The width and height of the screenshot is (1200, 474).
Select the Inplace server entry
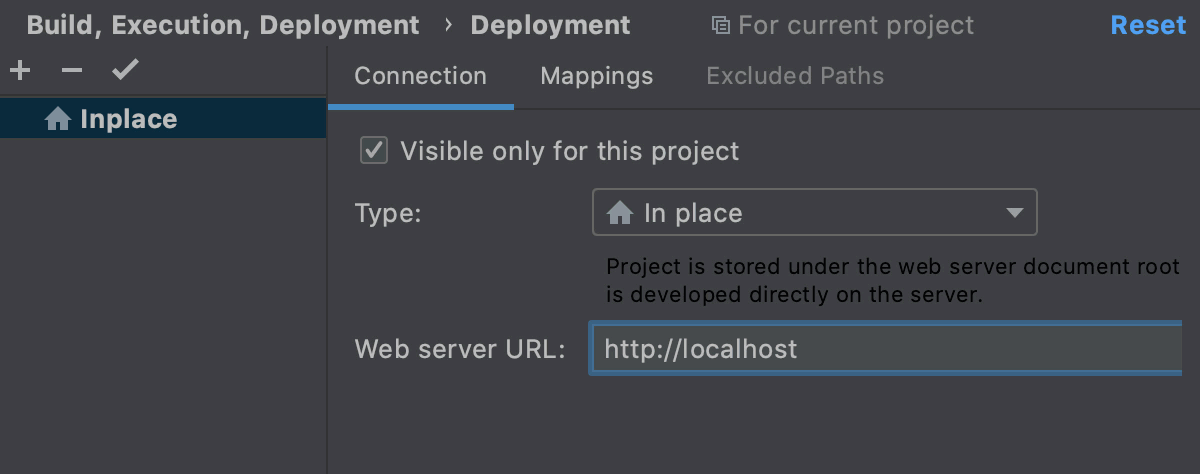(128, 120)
